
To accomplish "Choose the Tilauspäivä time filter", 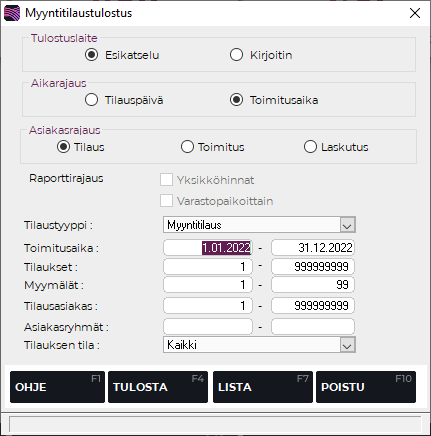I will click(x=91, y=100).
